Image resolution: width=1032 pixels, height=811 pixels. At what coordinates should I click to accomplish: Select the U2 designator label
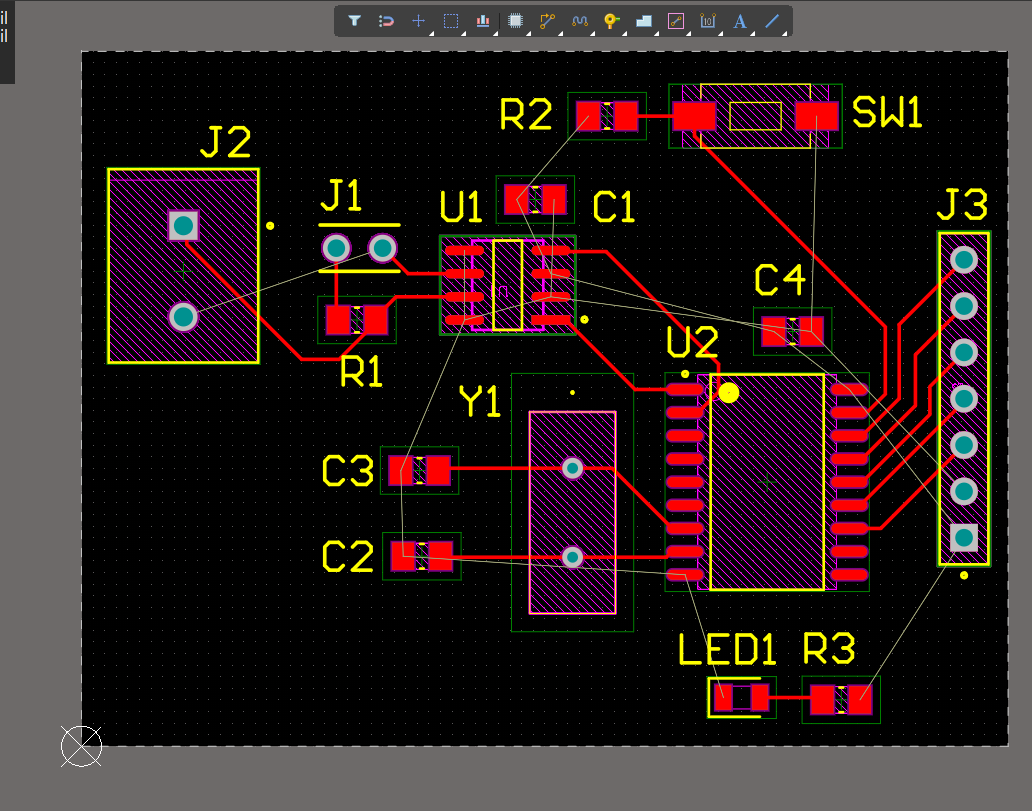click(x=692, y=342)
